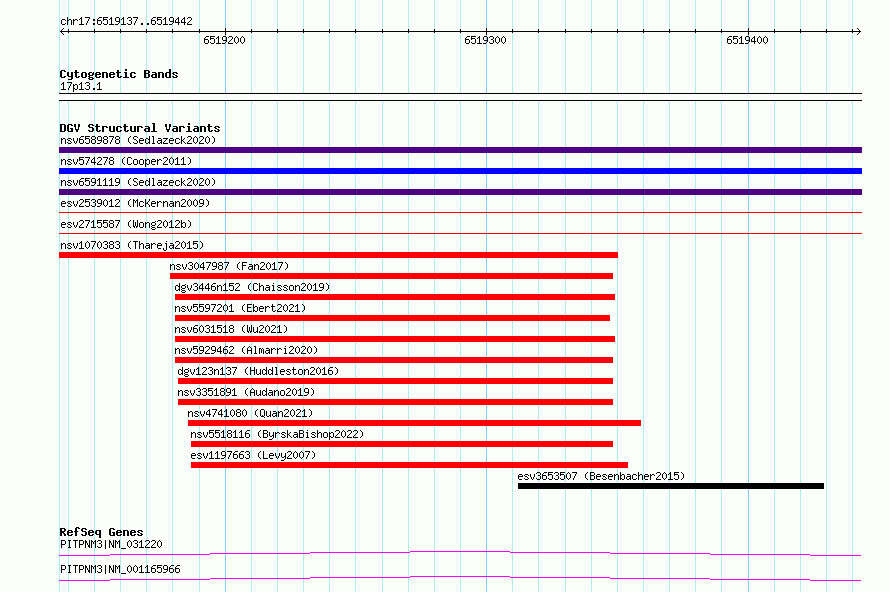Click dgv123n137 (Huddleston2016) label
The height and width of the screenshot is (592, 890).
tap(258, 371)
